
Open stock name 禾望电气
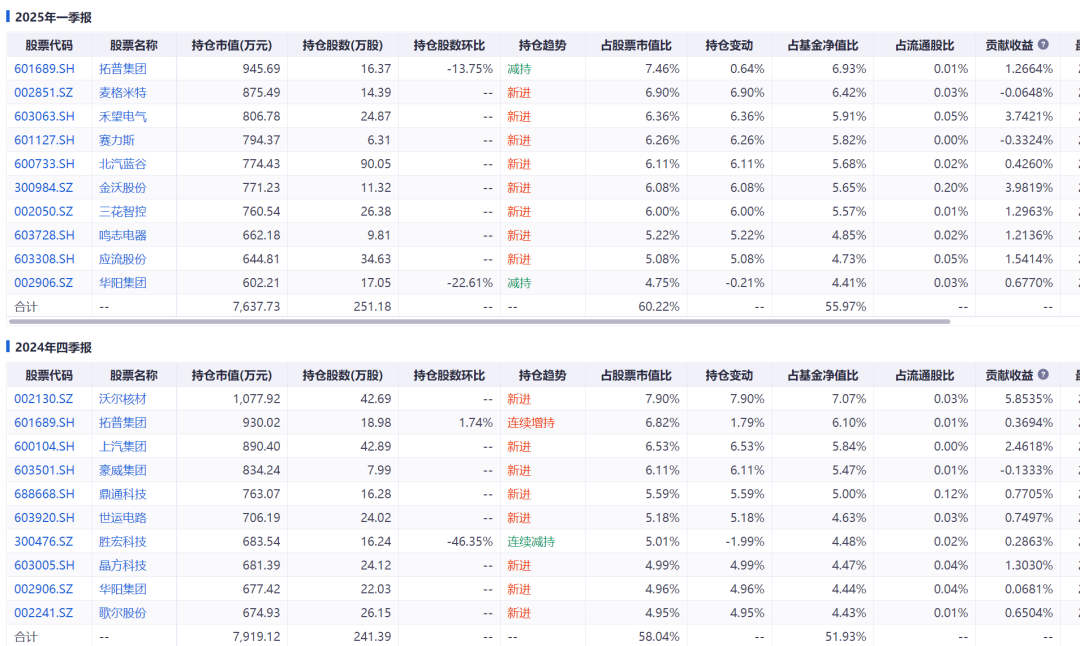click(x=123, y=116)
